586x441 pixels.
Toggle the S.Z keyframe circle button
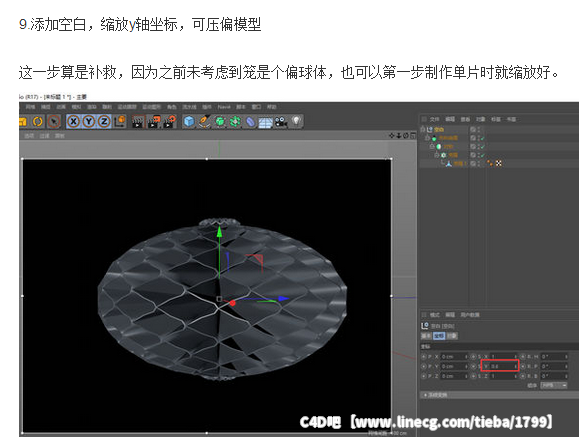tap(473, 376)
